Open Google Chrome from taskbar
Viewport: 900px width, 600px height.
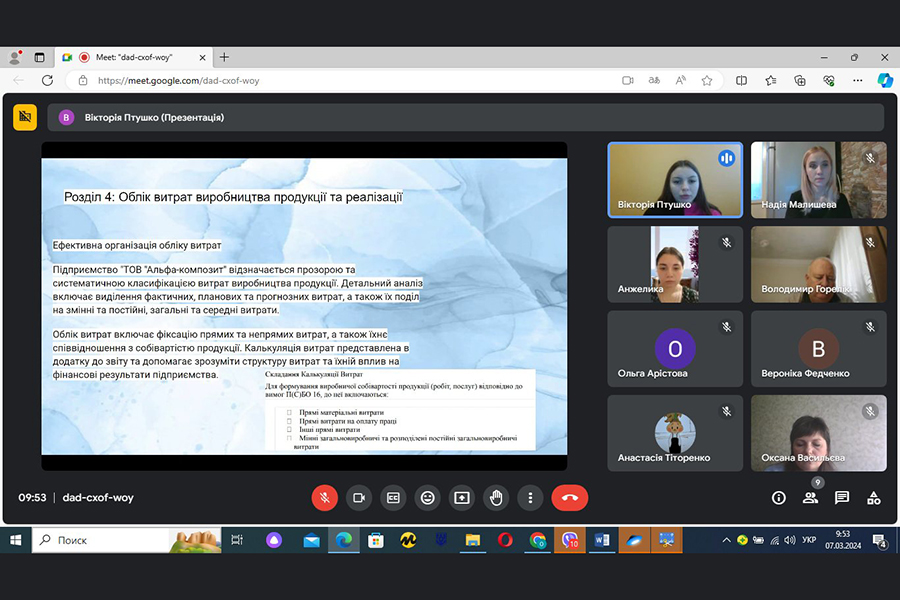pyautogui.click(x=538, y=540)
